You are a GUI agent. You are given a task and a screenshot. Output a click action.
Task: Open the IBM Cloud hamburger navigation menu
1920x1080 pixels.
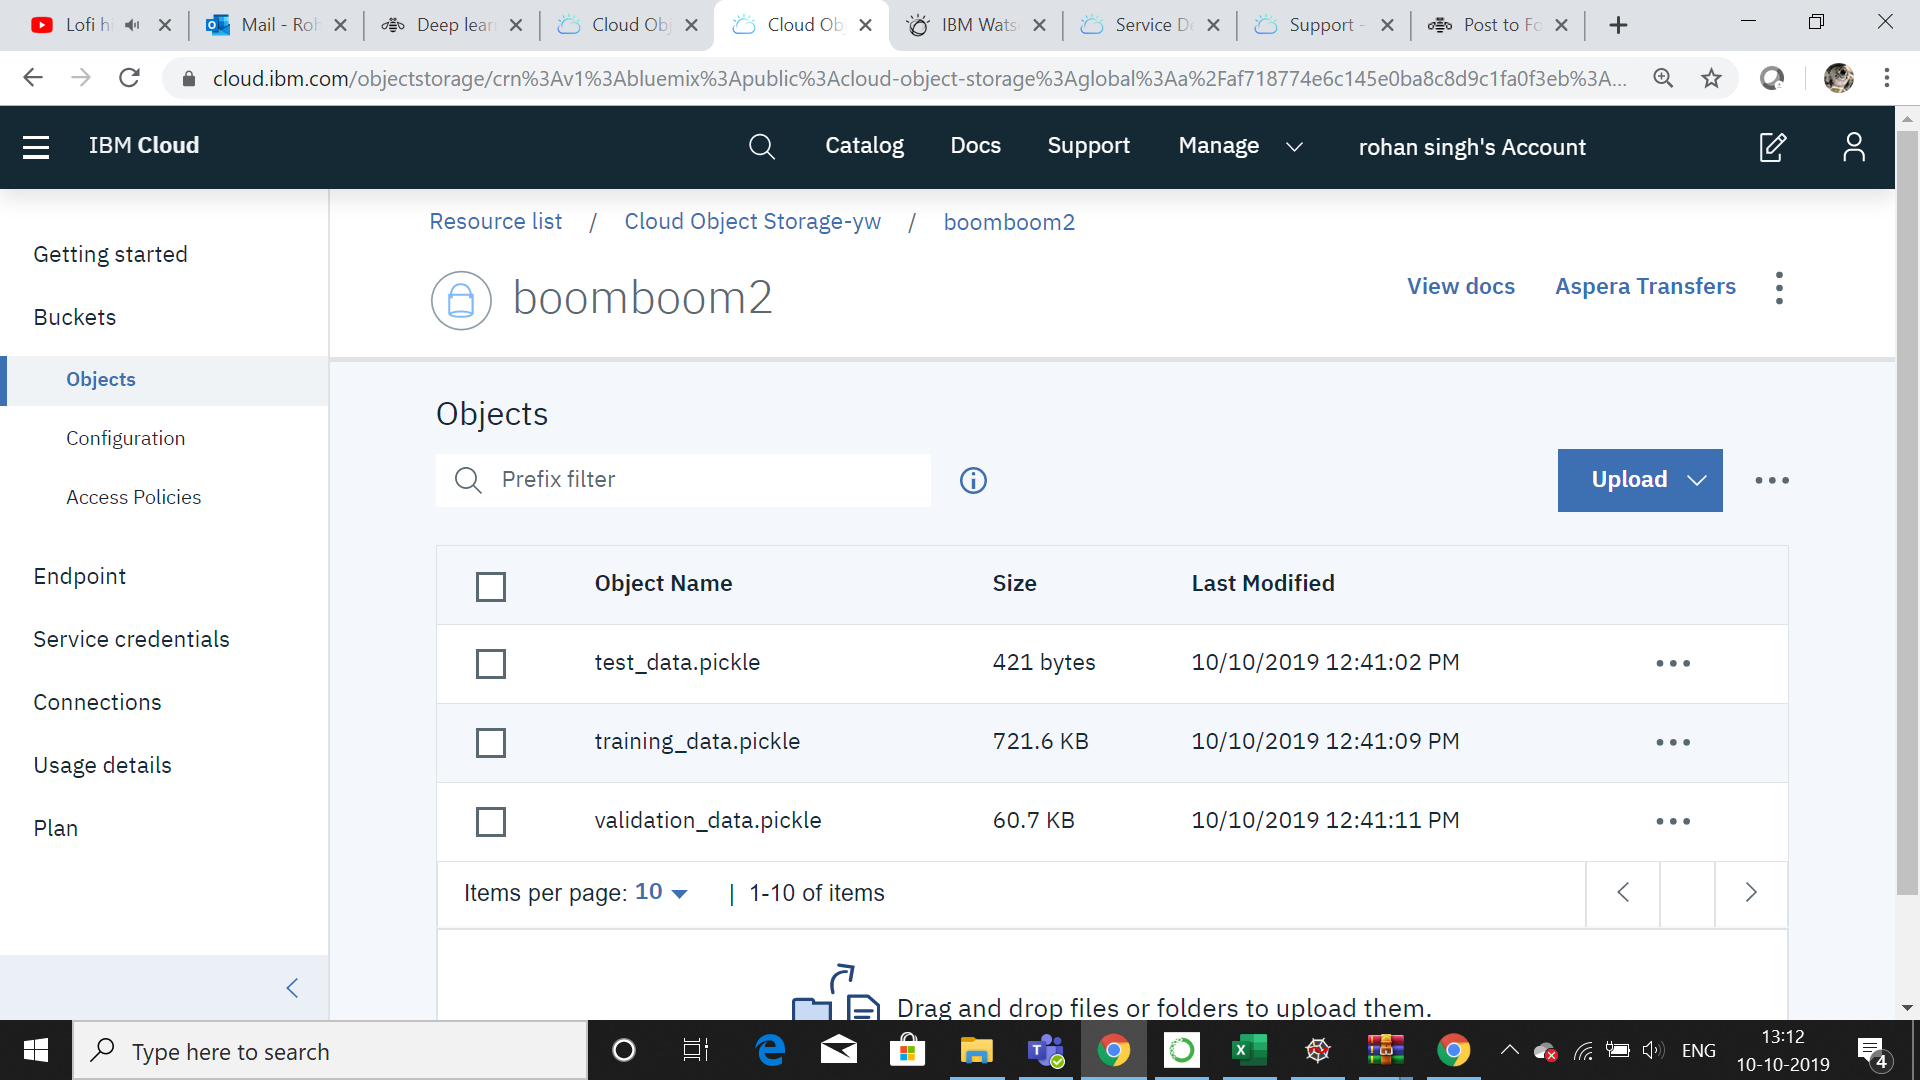pyautogui.click(x=36, y=147)
